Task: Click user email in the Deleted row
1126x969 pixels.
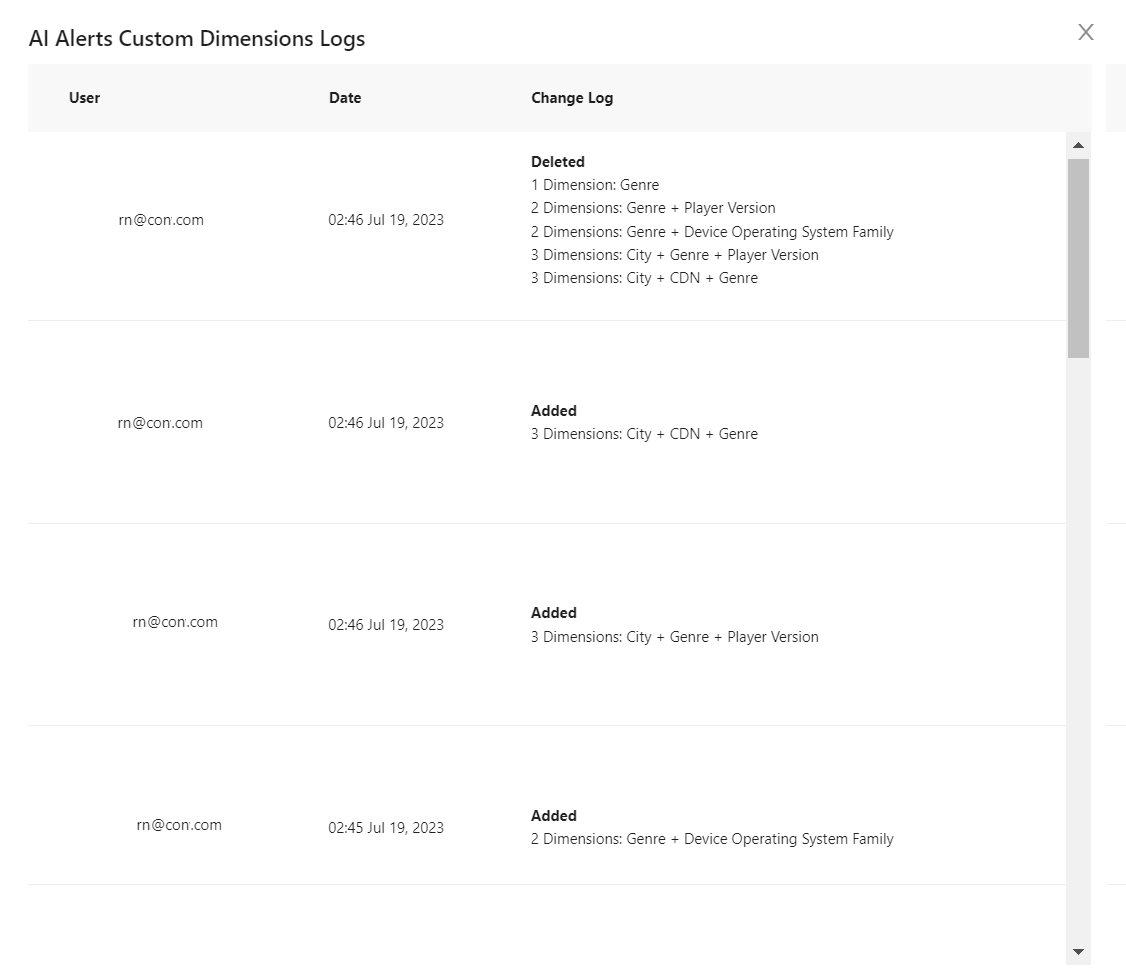Action: click(161, 220)
